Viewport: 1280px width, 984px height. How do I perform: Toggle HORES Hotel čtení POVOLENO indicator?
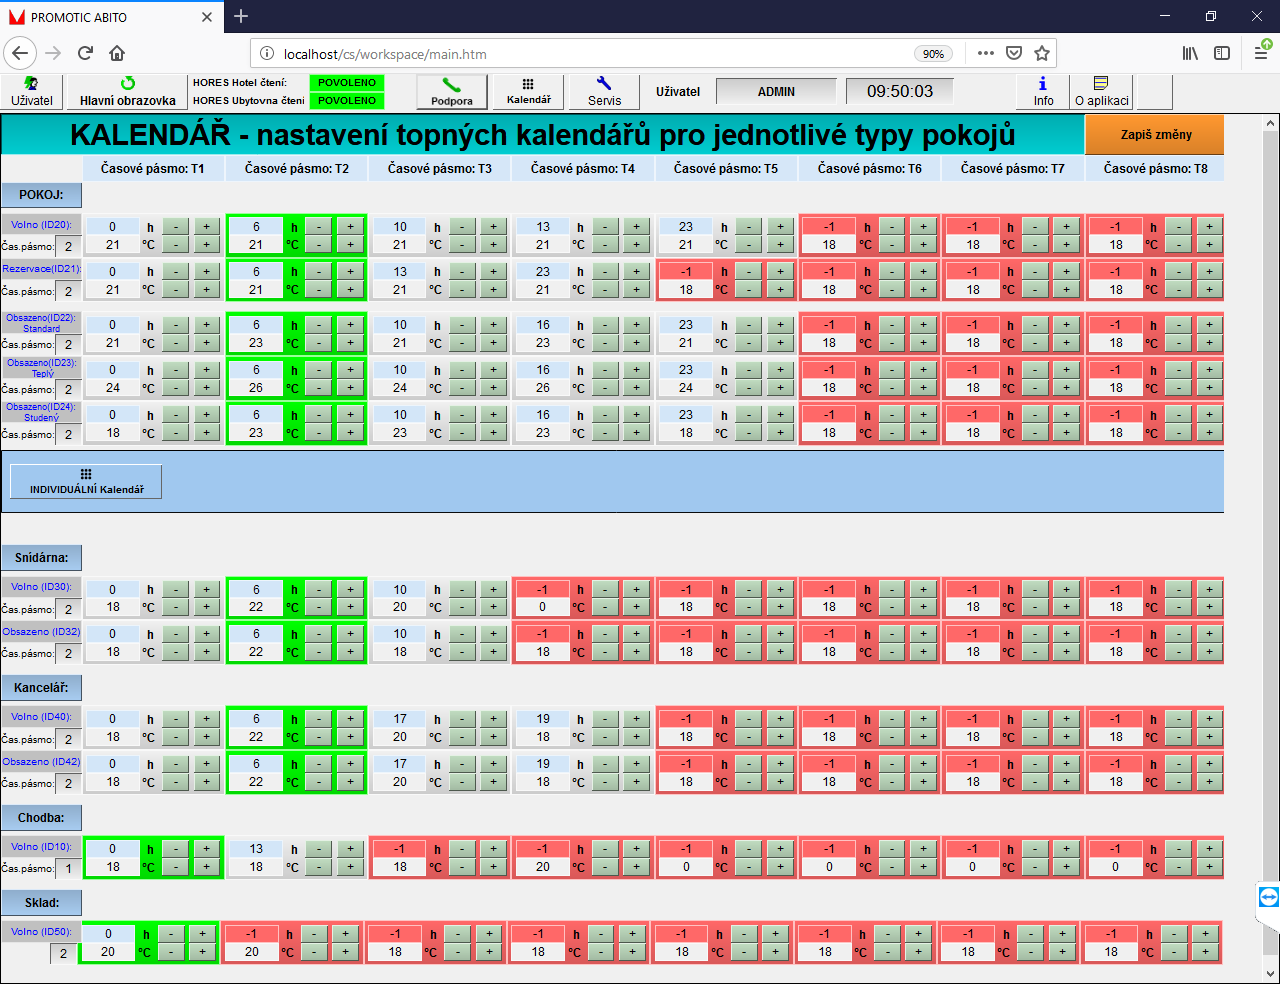coord(347,83)
